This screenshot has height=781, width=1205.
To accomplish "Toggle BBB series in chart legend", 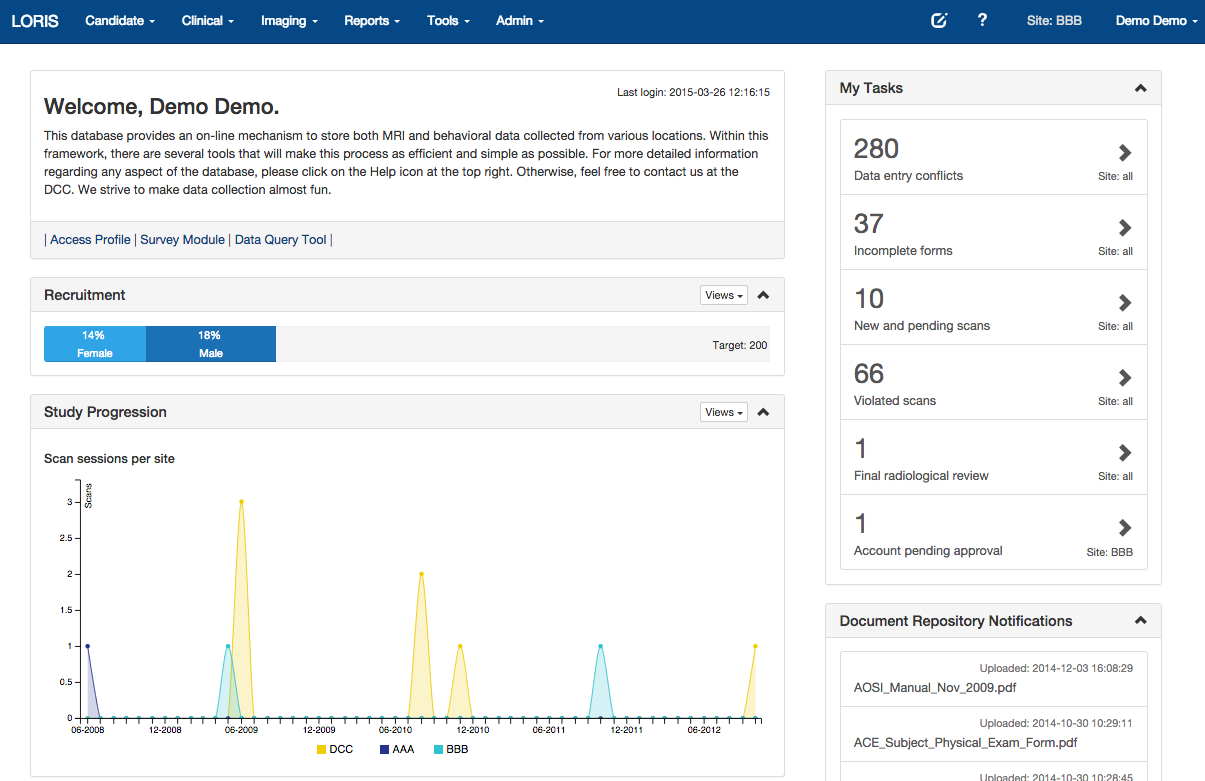I will point(451,749).
